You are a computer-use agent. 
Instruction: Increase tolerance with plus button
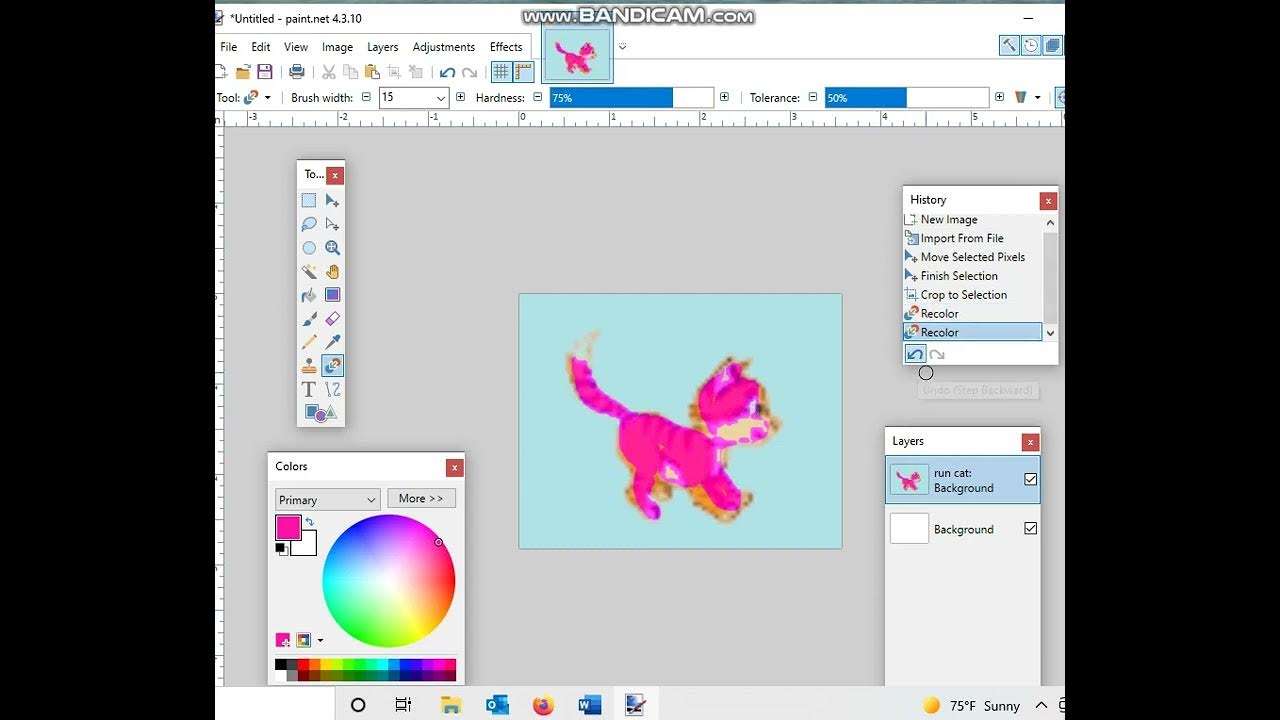point(999,97)
